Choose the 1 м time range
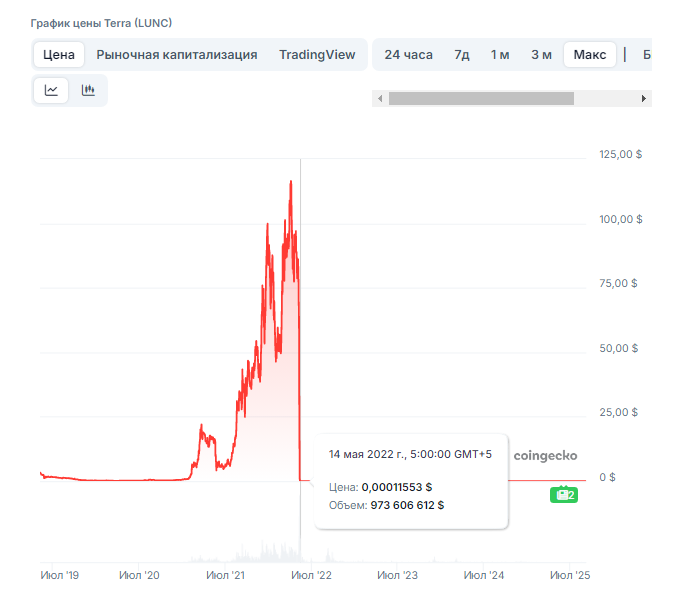Screen dimensions: 673x595 point(500,55)
